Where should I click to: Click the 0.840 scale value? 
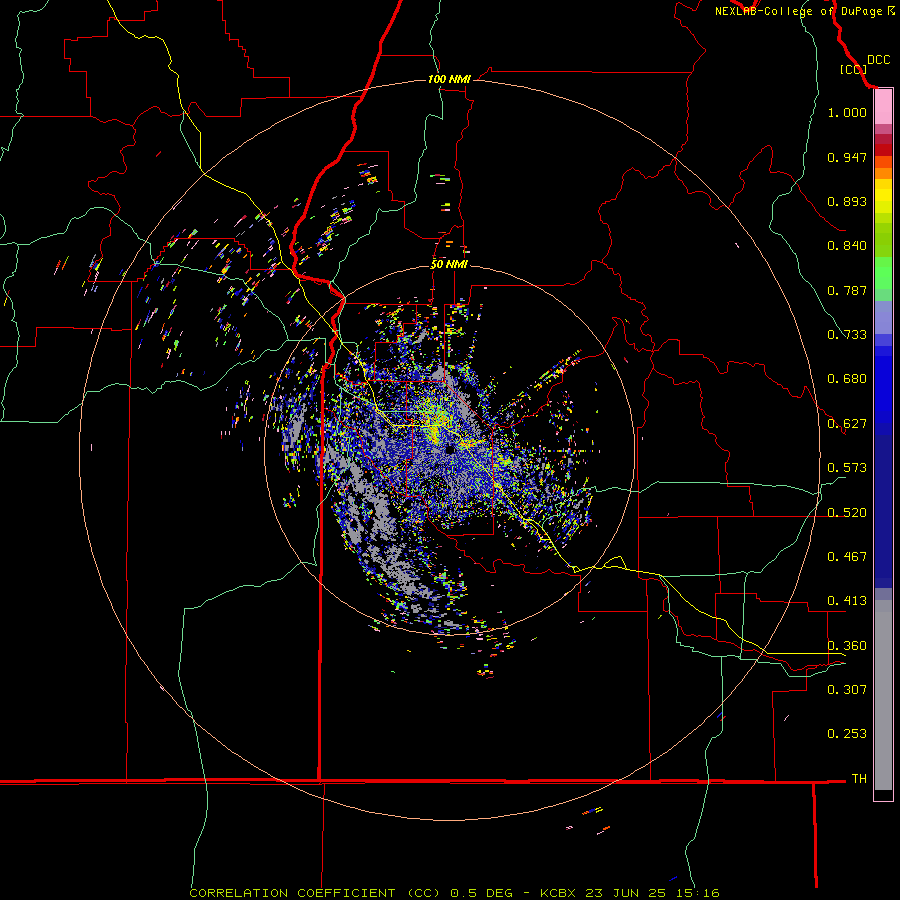(847, 246)
